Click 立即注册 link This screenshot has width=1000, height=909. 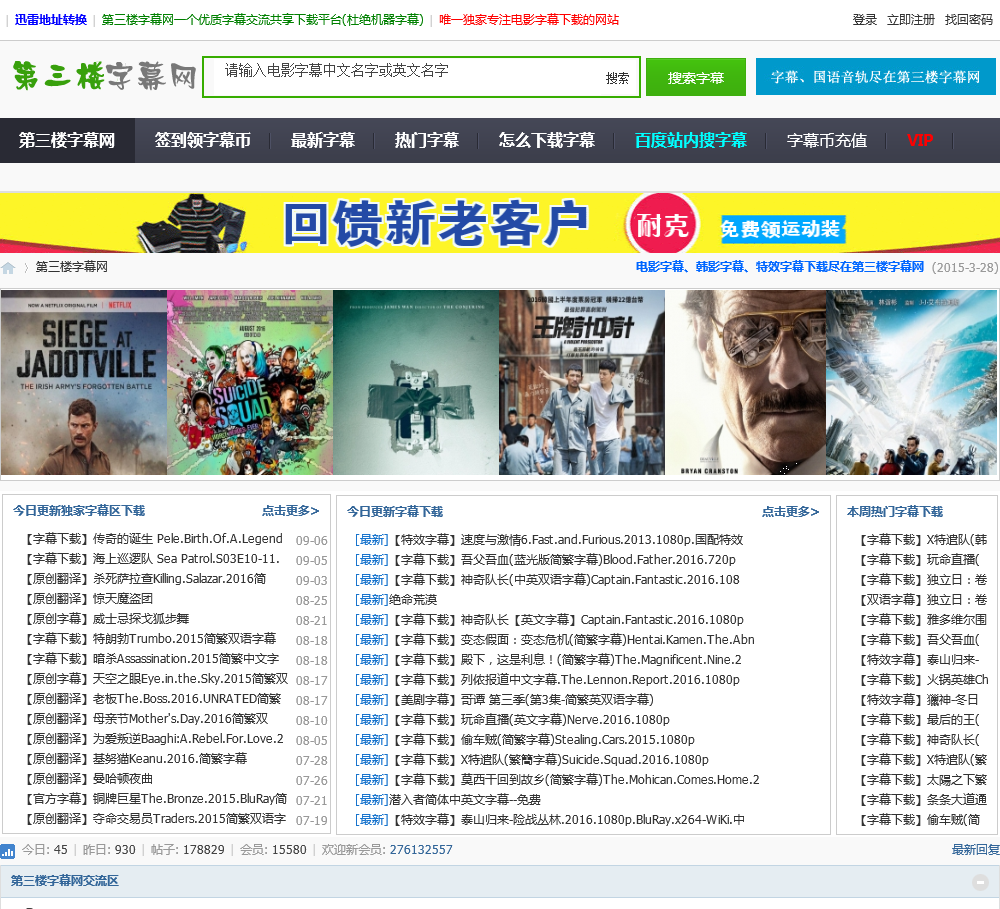911,20
